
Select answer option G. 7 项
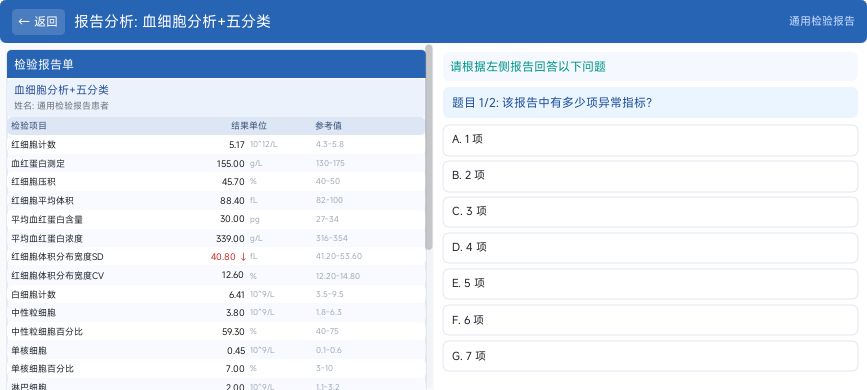[x=650, y=357]
